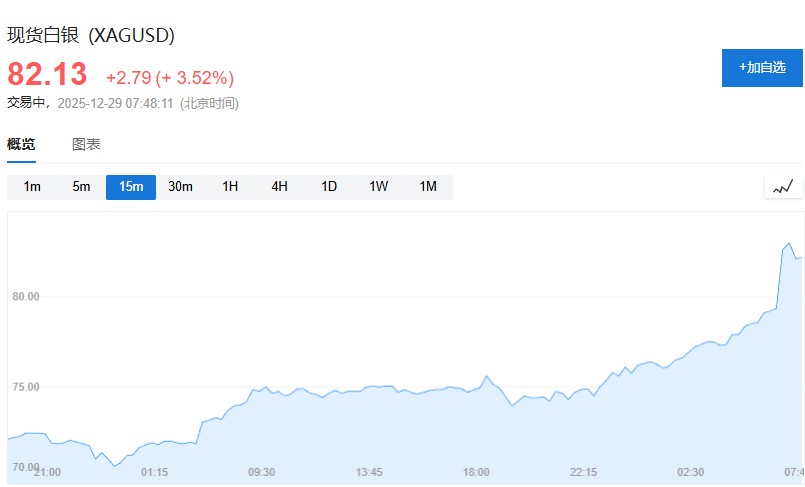Select the 1m timeframe
Screen dimensions: 805x487
pos(32,187)
